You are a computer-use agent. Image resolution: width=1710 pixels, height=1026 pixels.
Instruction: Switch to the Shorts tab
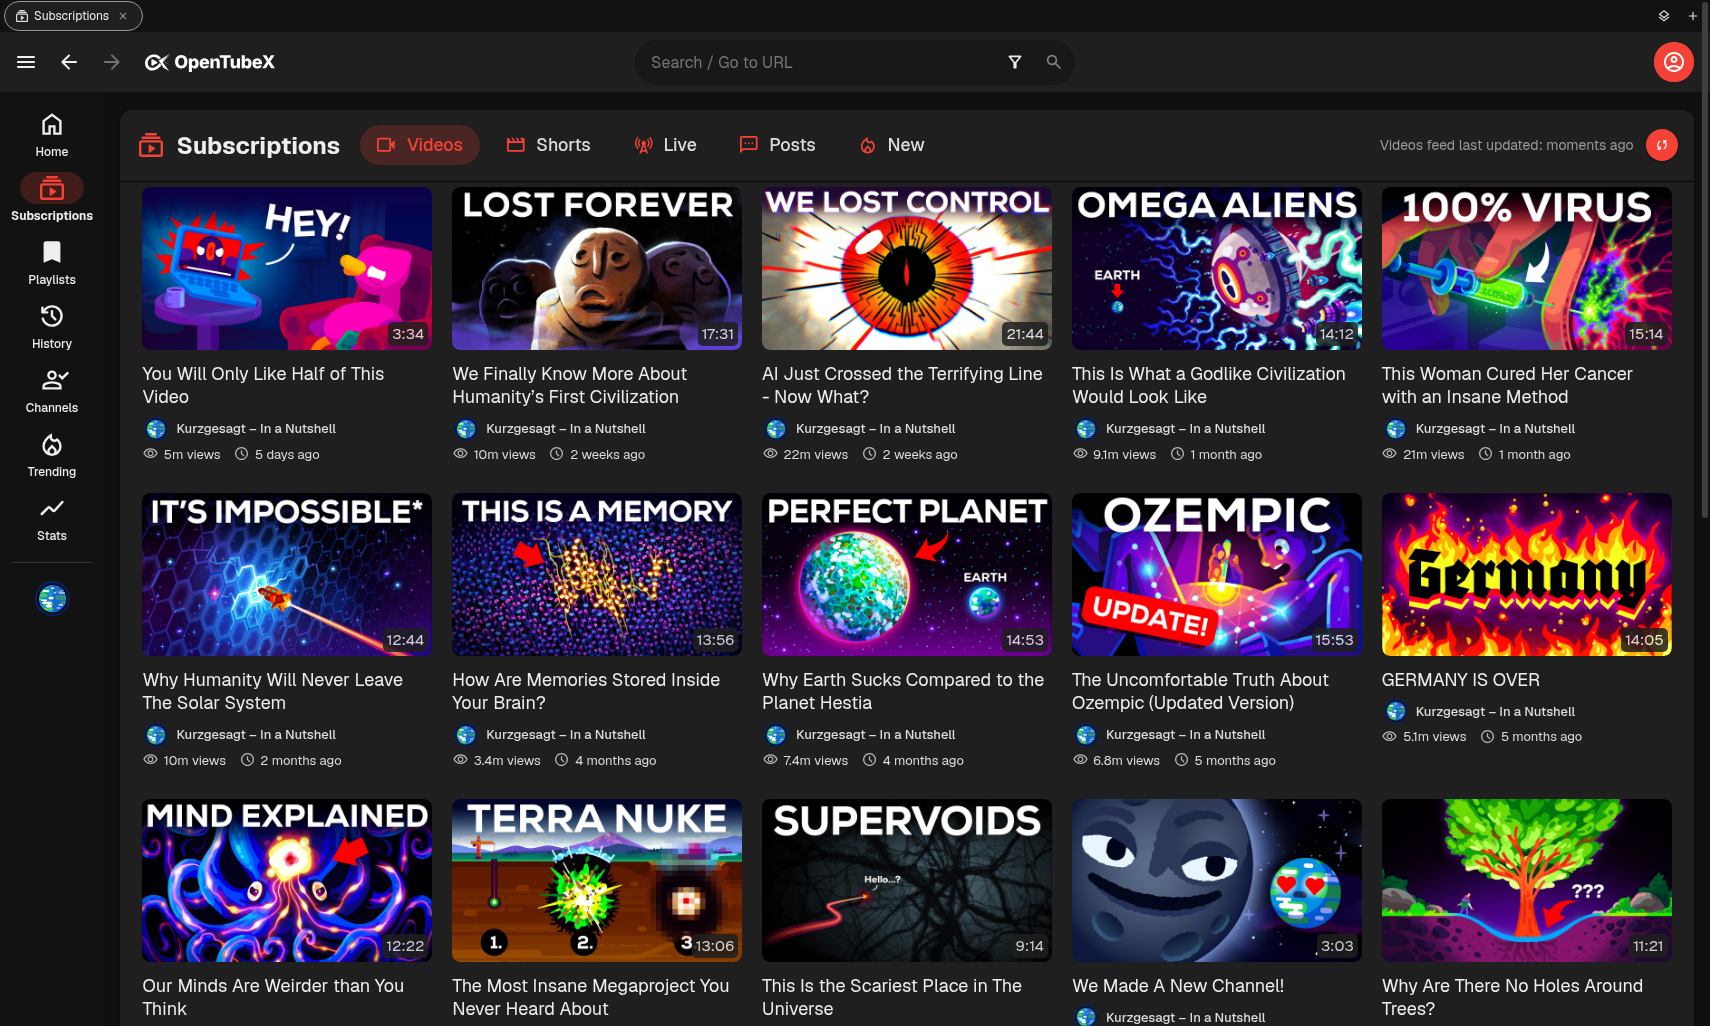(548, 145)
